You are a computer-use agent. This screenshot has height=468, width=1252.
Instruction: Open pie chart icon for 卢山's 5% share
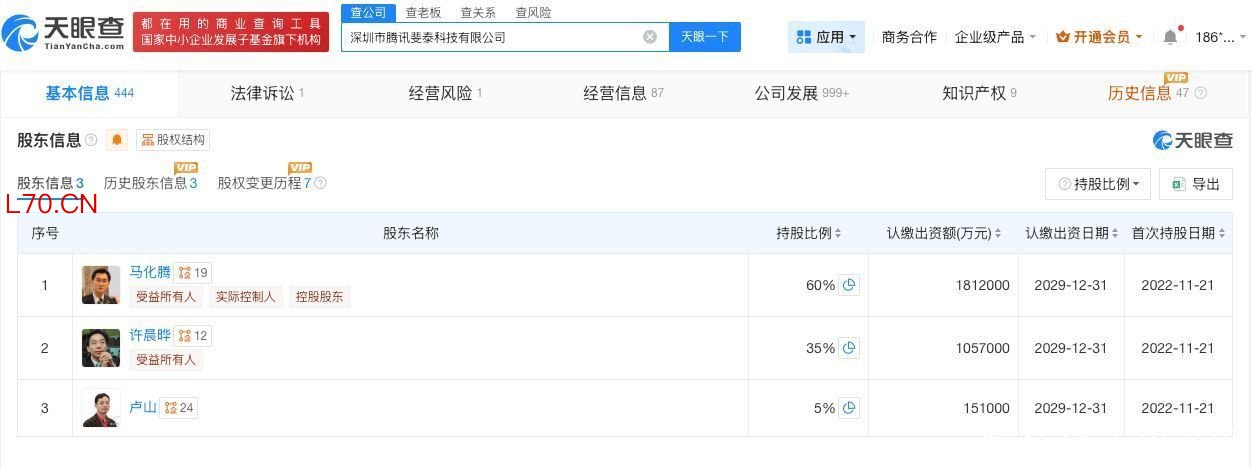pyautogui.click(x=849, y=408)
